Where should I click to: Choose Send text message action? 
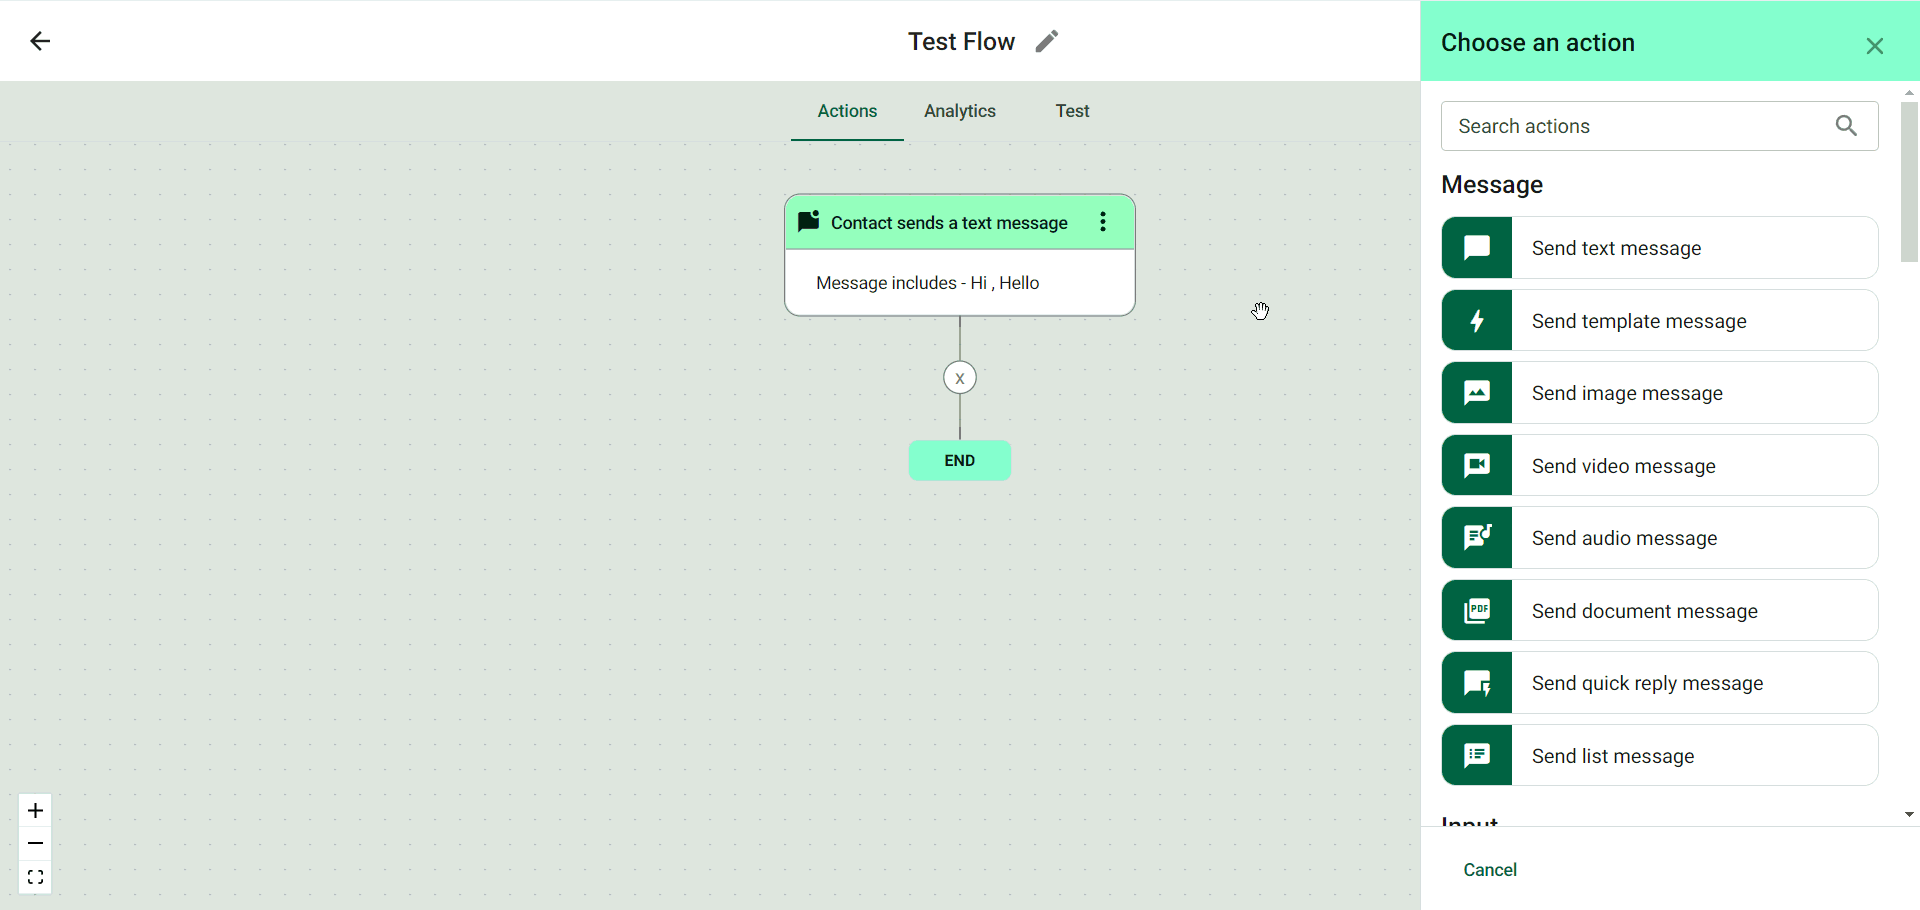tap(1660, 248)
